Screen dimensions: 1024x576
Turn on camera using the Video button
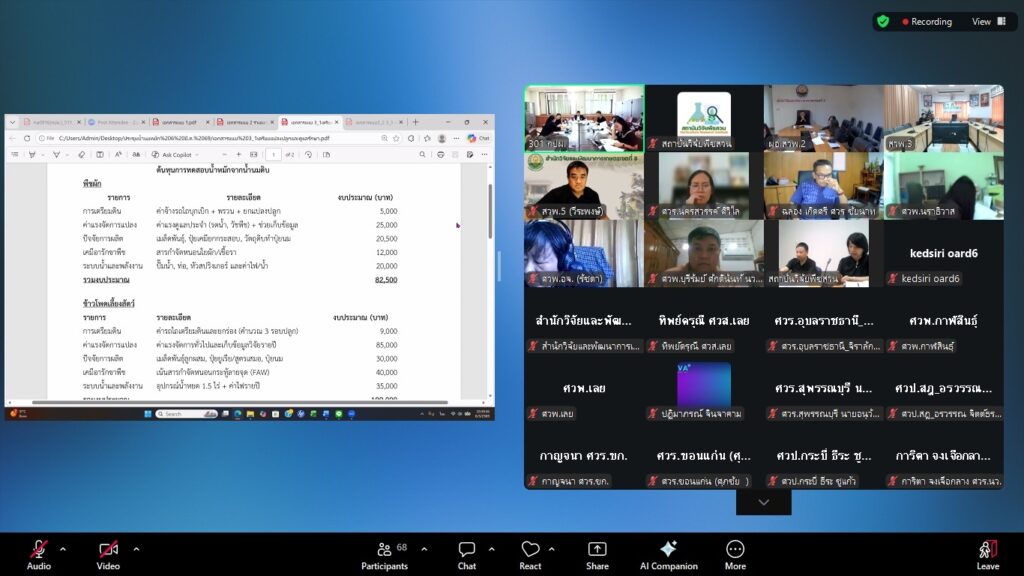108,550
